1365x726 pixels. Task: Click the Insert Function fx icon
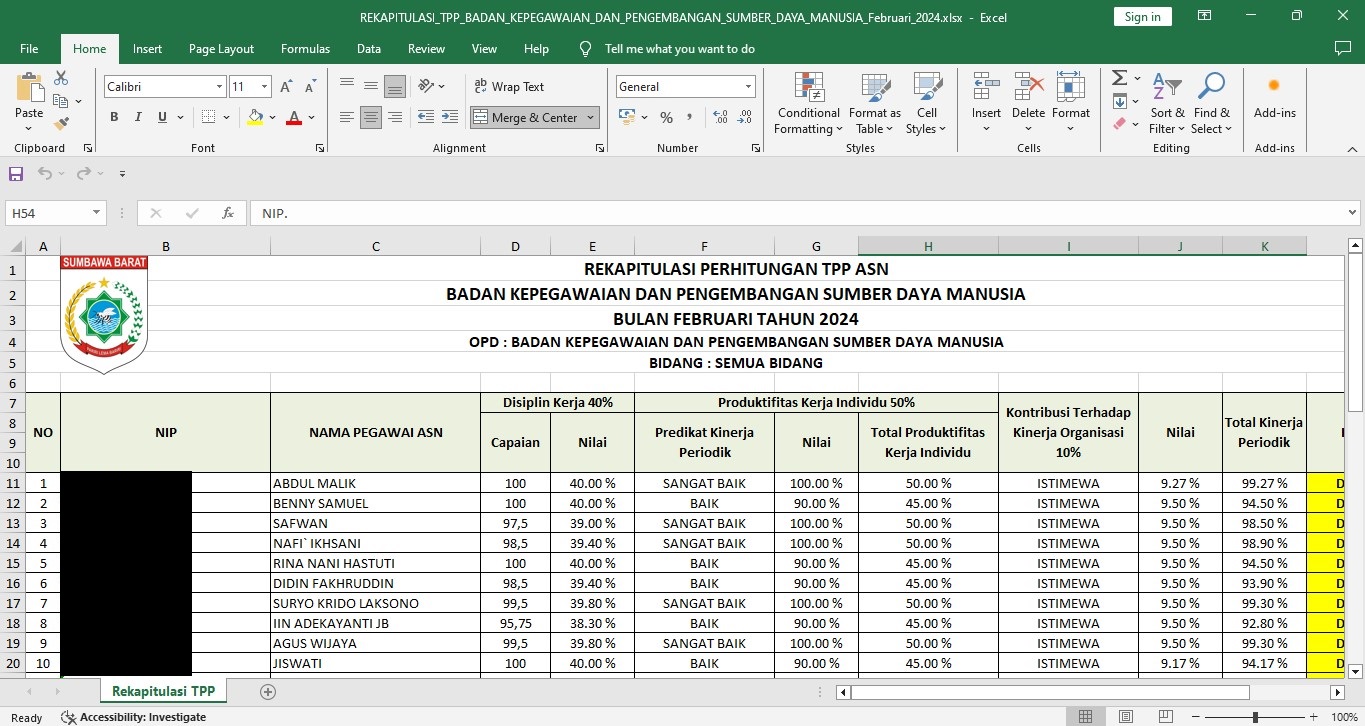pos(228,213)
